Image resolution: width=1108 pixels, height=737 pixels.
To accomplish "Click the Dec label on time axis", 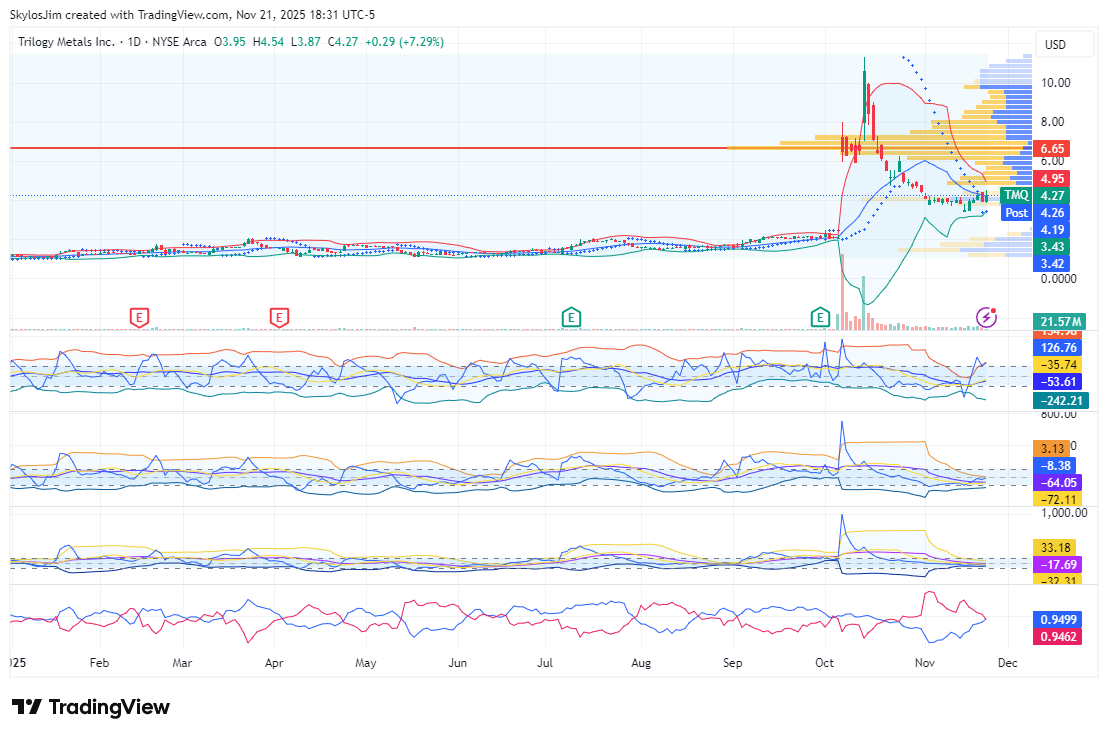I will tap(1007, 662).
